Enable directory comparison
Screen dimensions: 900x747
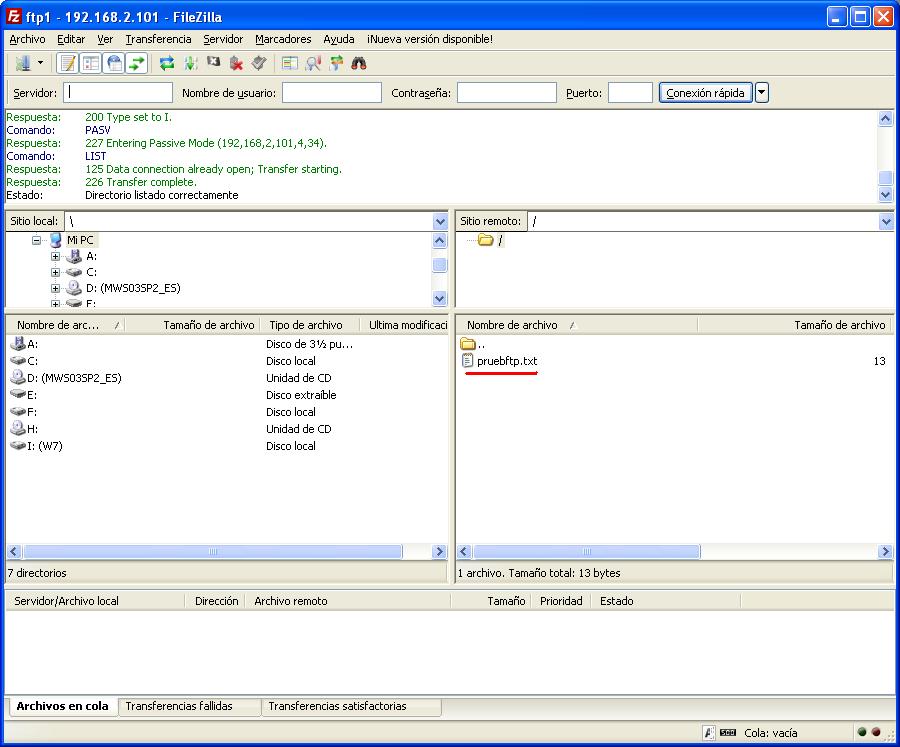click(x=289, y=62)
